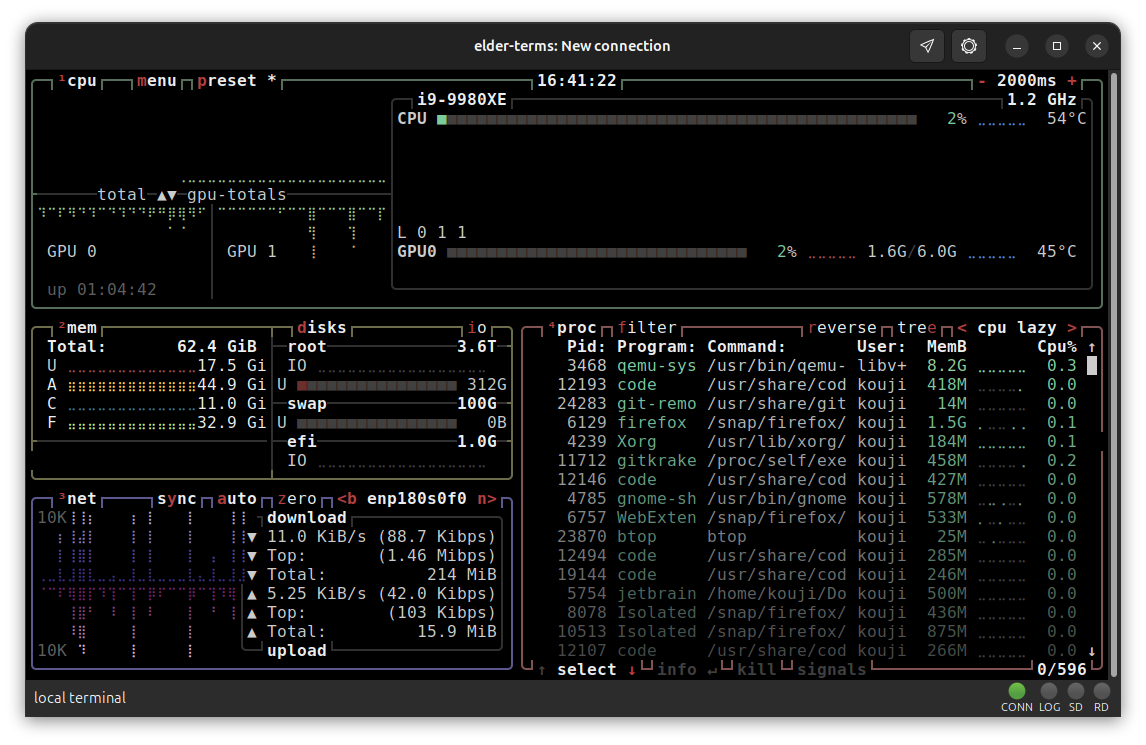Switch to next network interface with n>
This screenshot has height=745, width=1146.
click(x=487, y=499)
